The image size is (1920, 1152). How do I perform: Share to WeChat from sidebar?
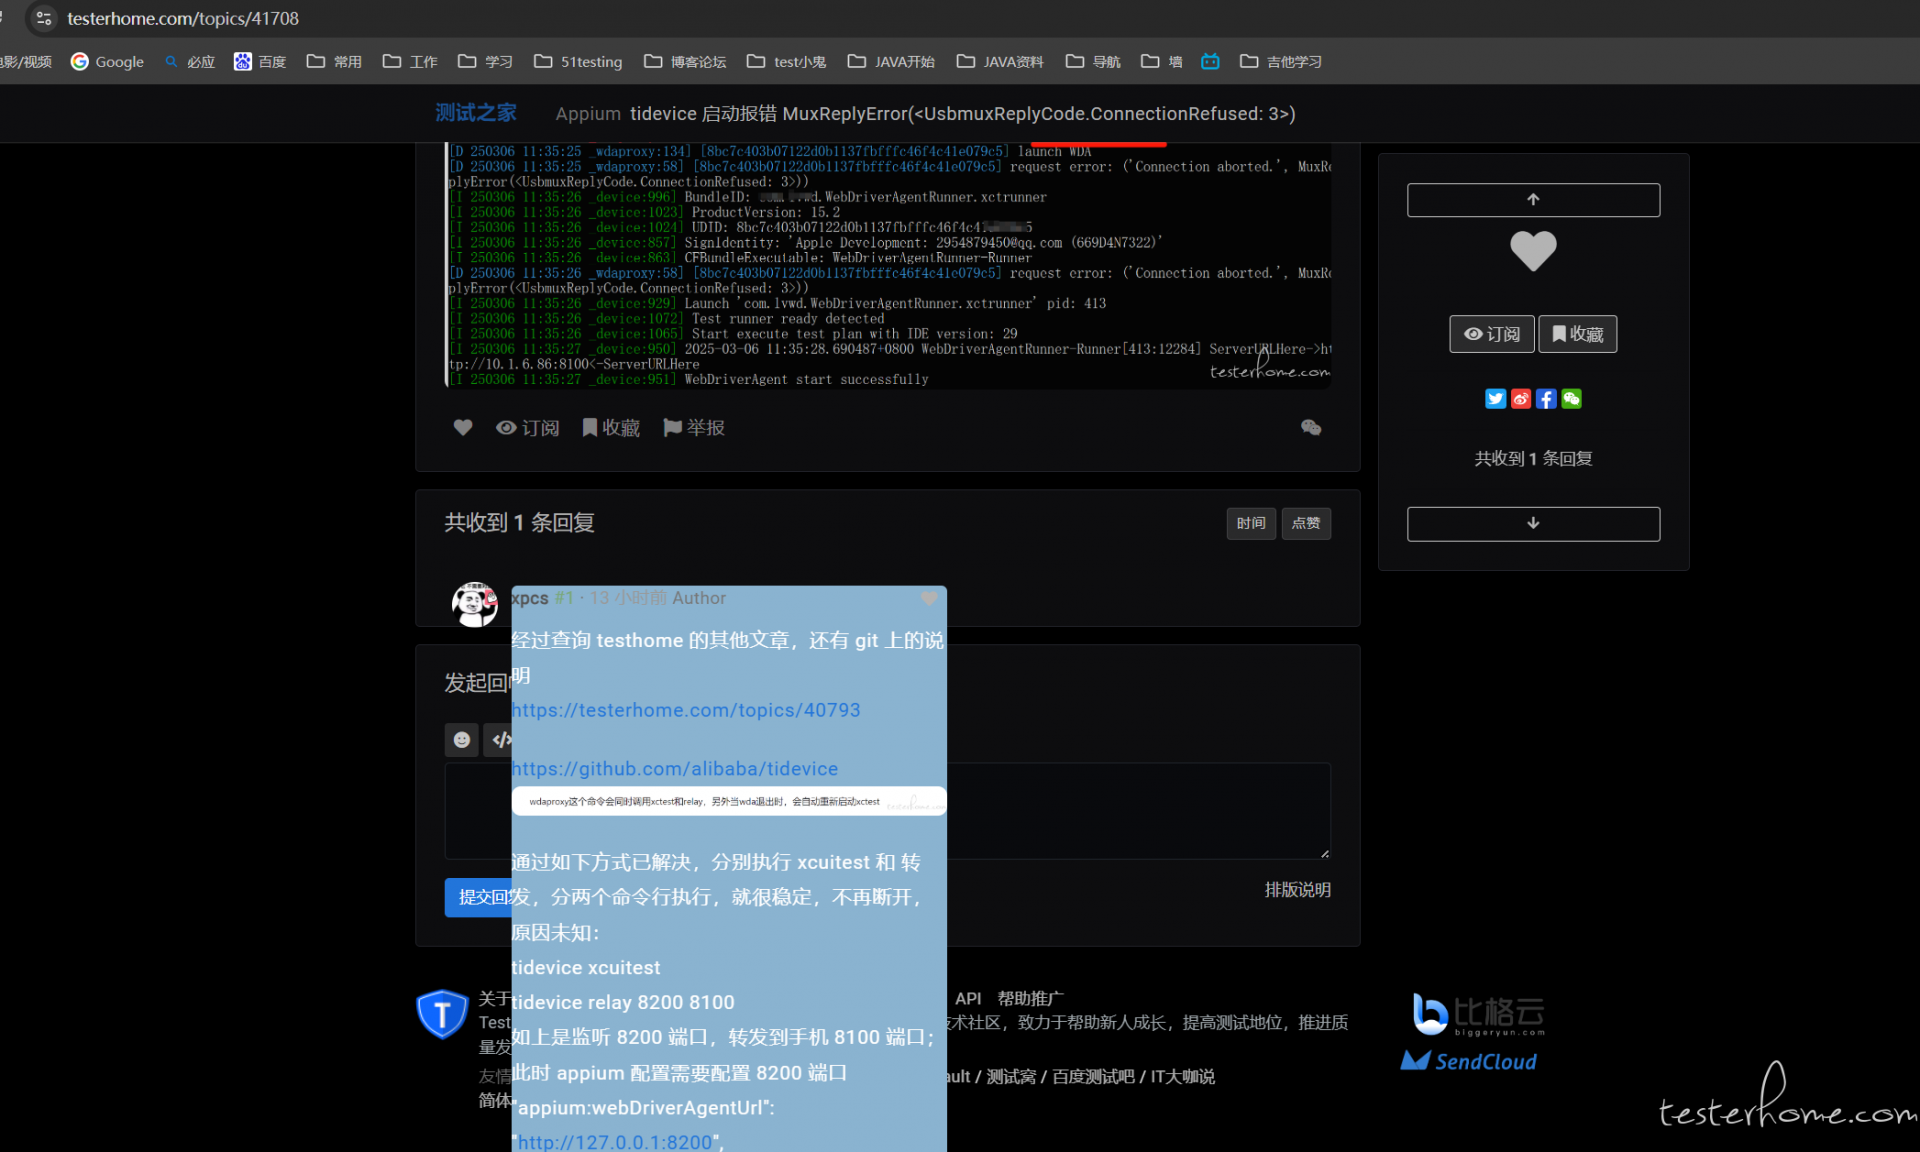(1572, 399)
